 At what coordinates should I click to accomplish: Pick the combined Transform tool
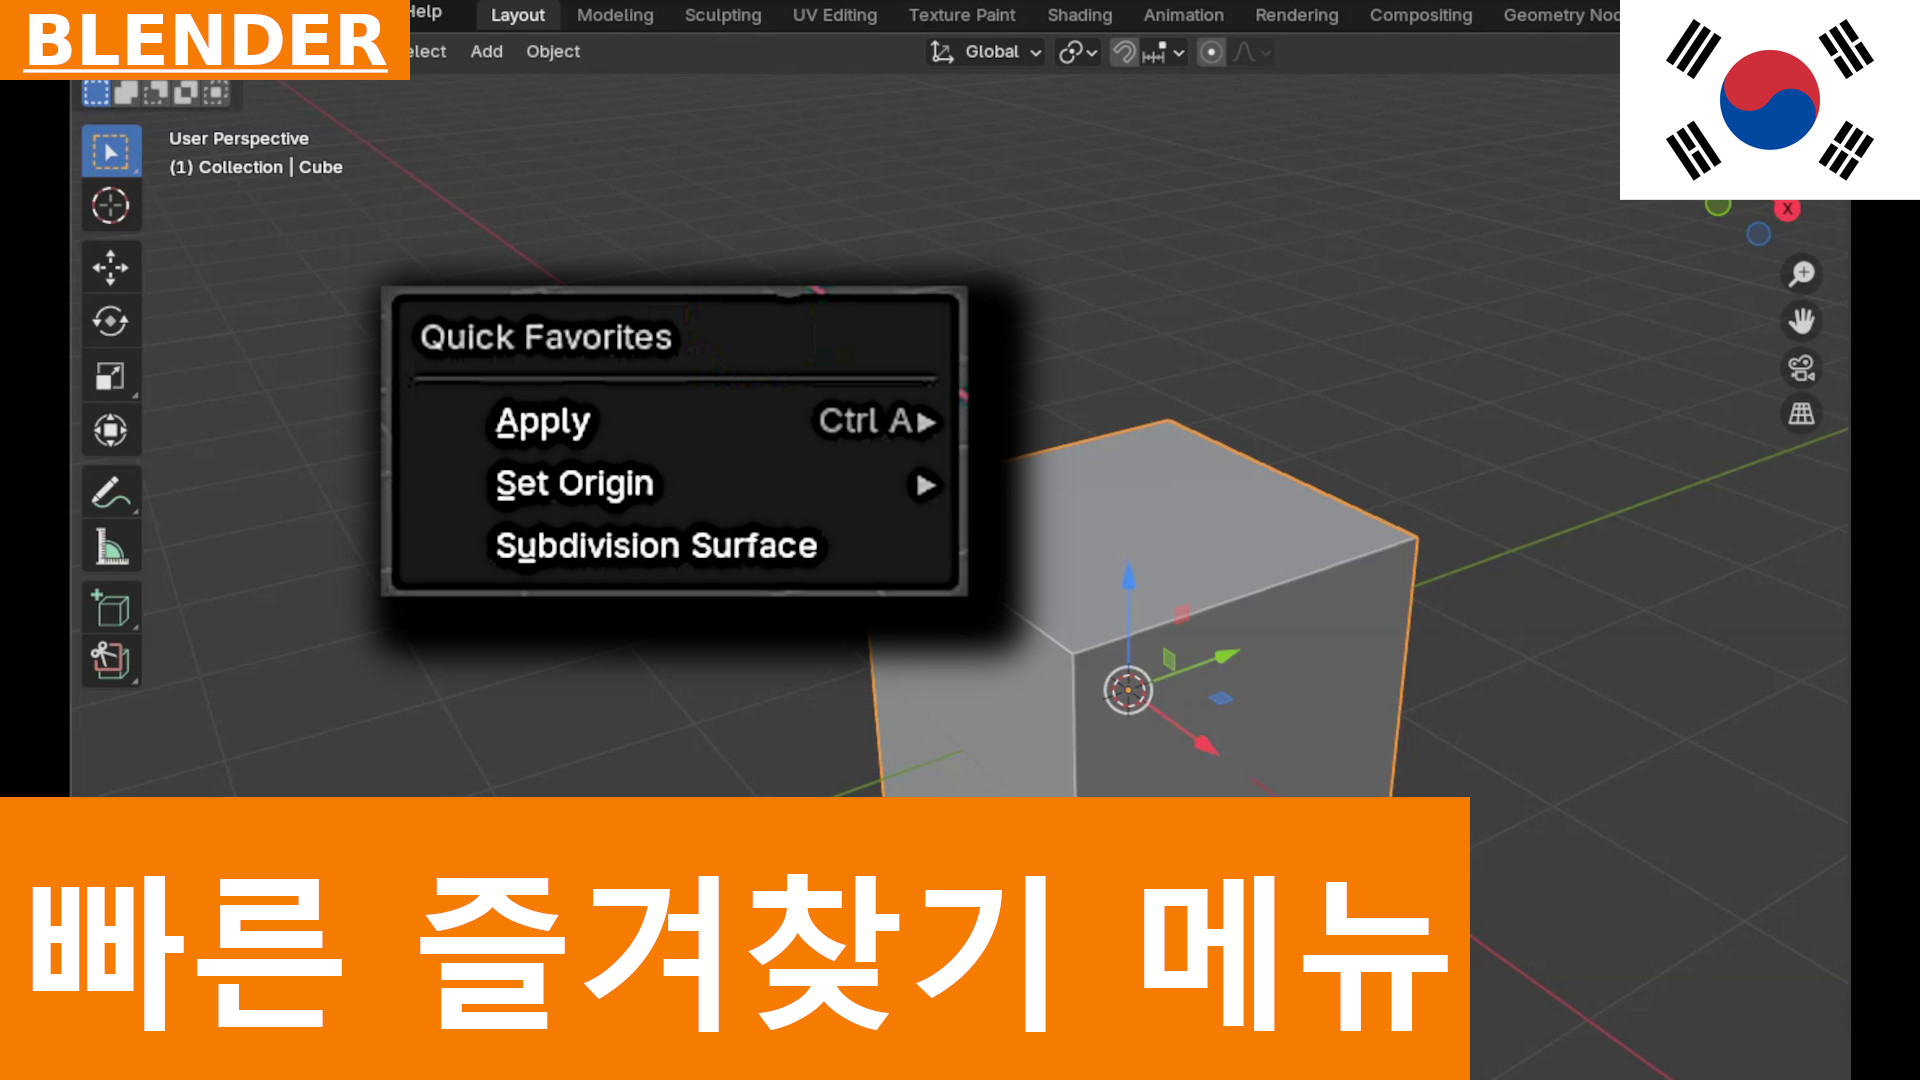tap(111, 430)
